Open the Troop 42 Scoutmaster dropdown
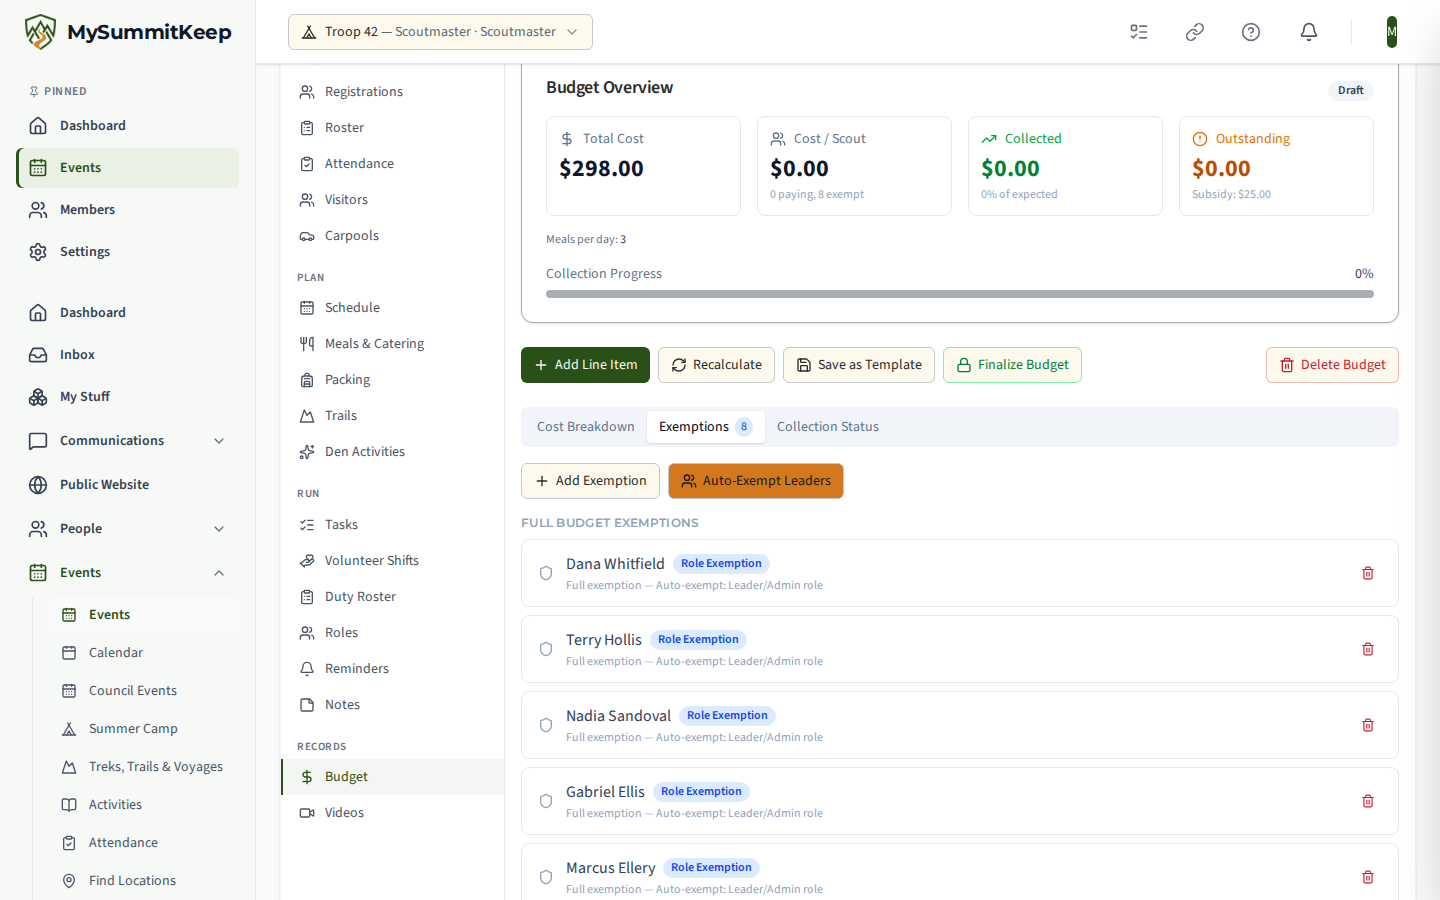Viewport: 1440px width, 900px height. click(440, 32)
